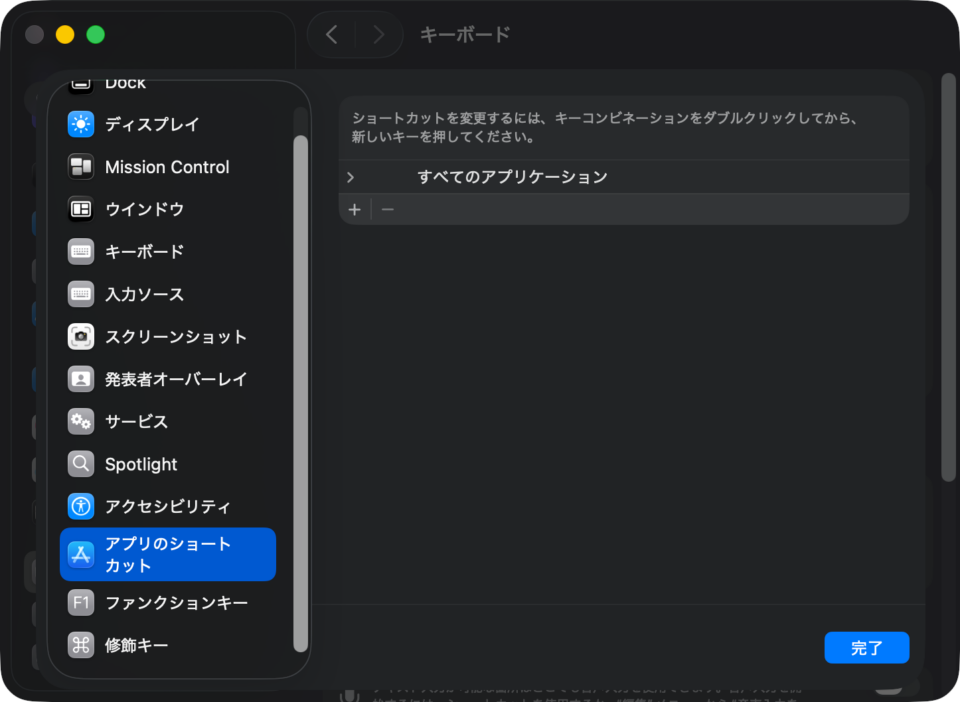The height and width of the screenshot is (702, 960).
Task: Select the アクセシビリティ icon
Action: 81,506
